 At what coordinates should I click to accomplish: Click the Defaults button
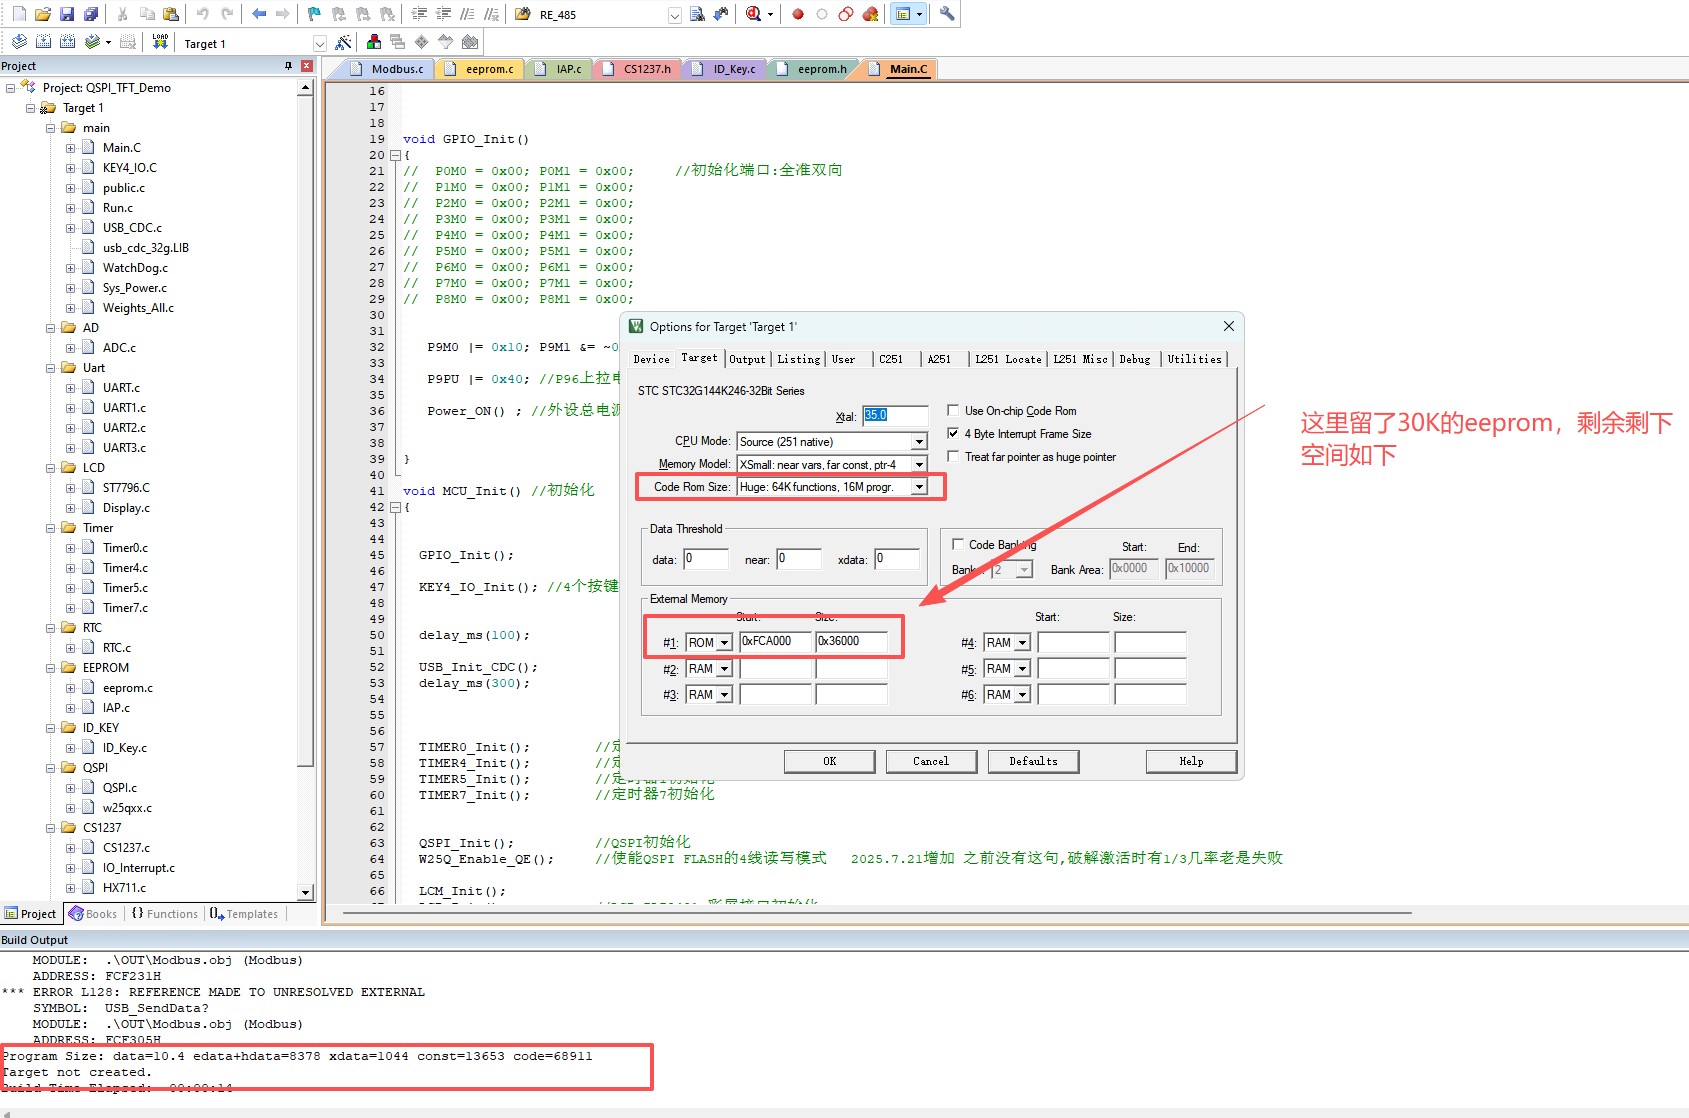(1033, 762)
